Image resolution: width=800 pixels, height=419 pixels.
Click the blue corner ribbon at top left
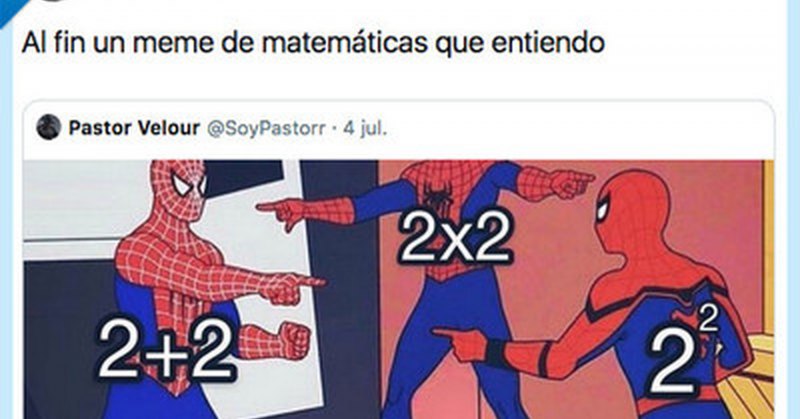coord(10,11)
